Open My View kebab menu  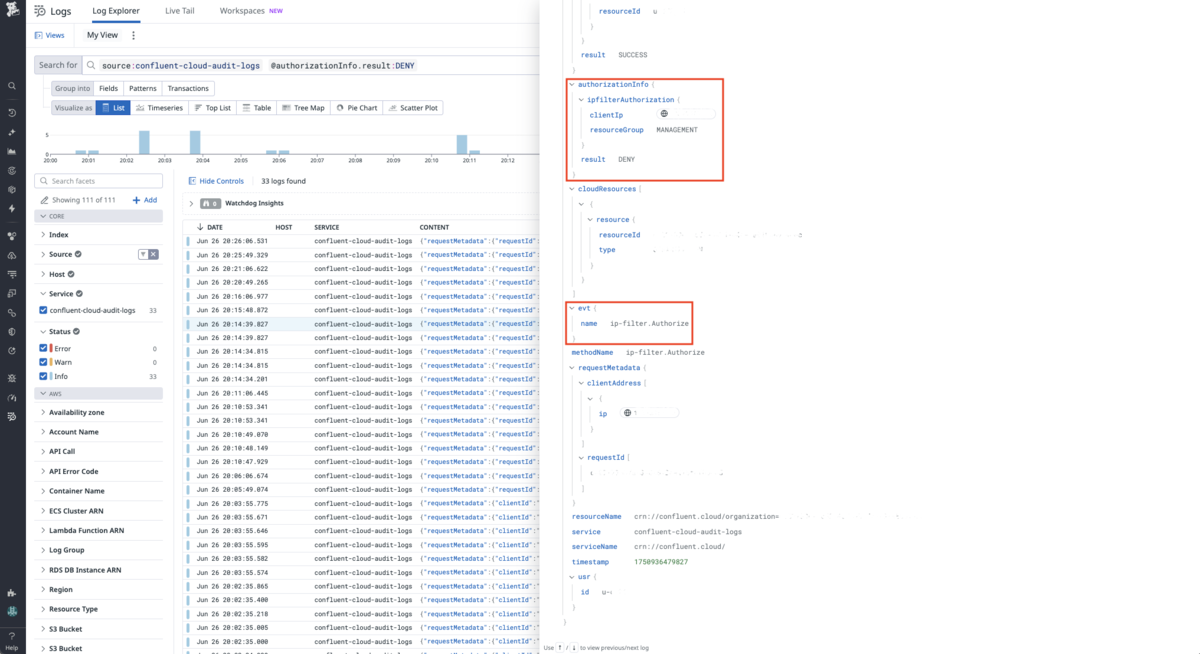tap(133, 35)
